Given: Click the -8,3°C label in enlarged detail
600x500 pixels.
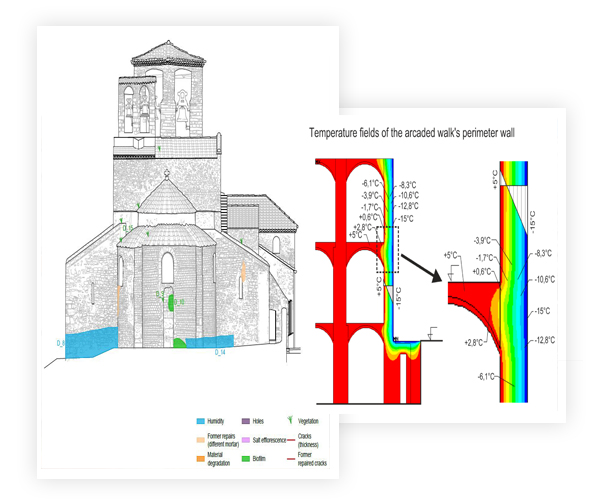Looking at the screenshot, I should point(544,255).
